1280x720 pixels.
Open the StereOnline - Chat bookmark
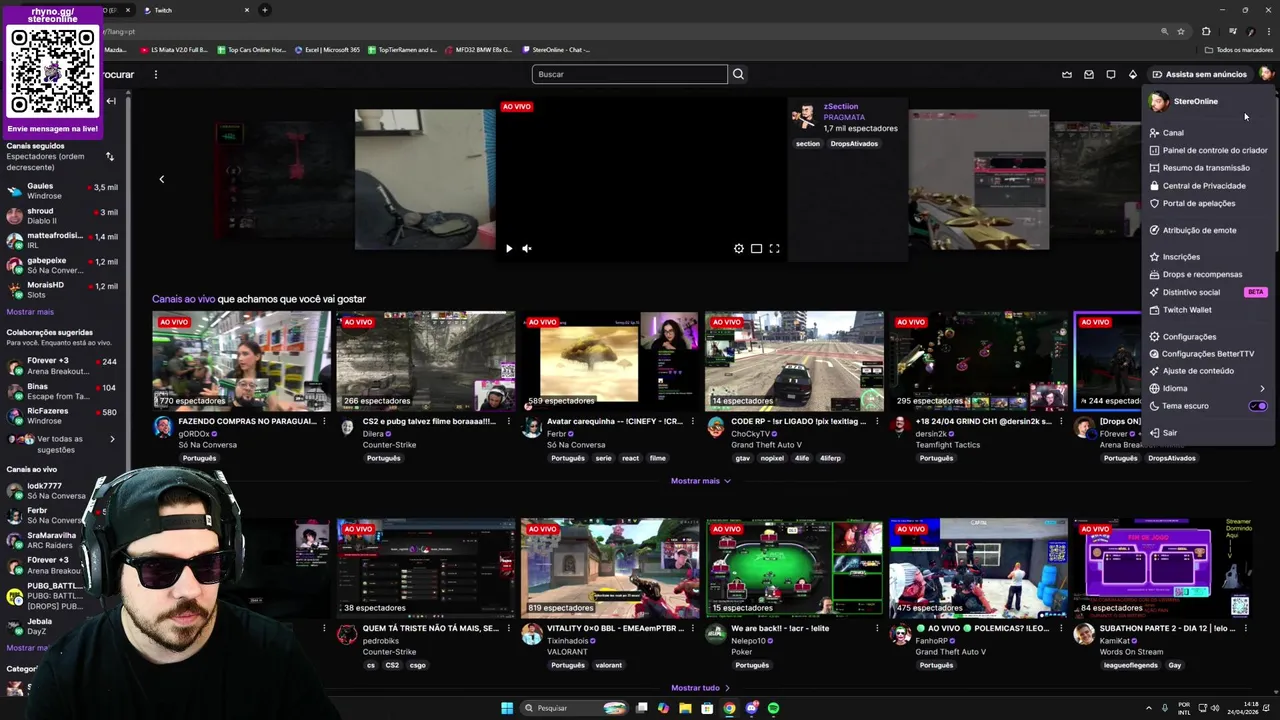point(556,50)
